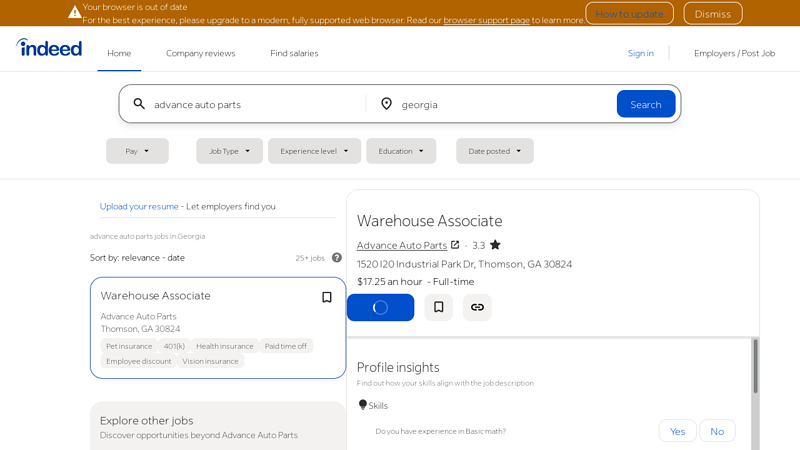Click the blue Search button
The image size is (800, 450).
(x=645, y=104)
